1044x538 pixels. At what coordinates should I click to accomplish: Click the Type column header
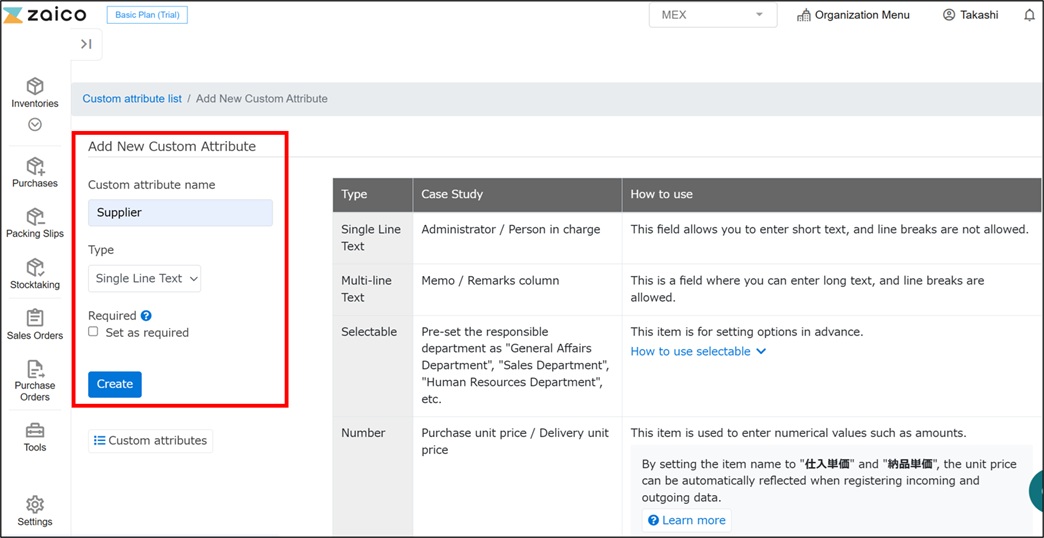pyautogui.click(x=373, y=194)
